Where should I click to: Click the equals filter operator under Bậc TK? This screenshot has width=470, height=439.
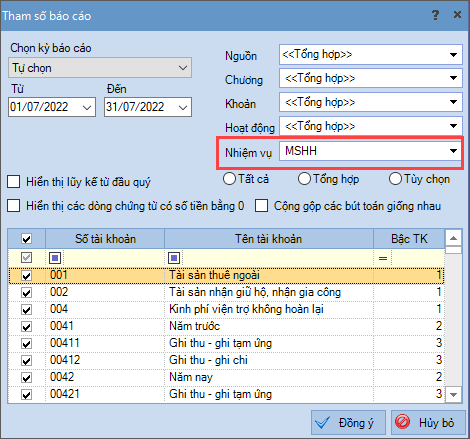(383, 258)
